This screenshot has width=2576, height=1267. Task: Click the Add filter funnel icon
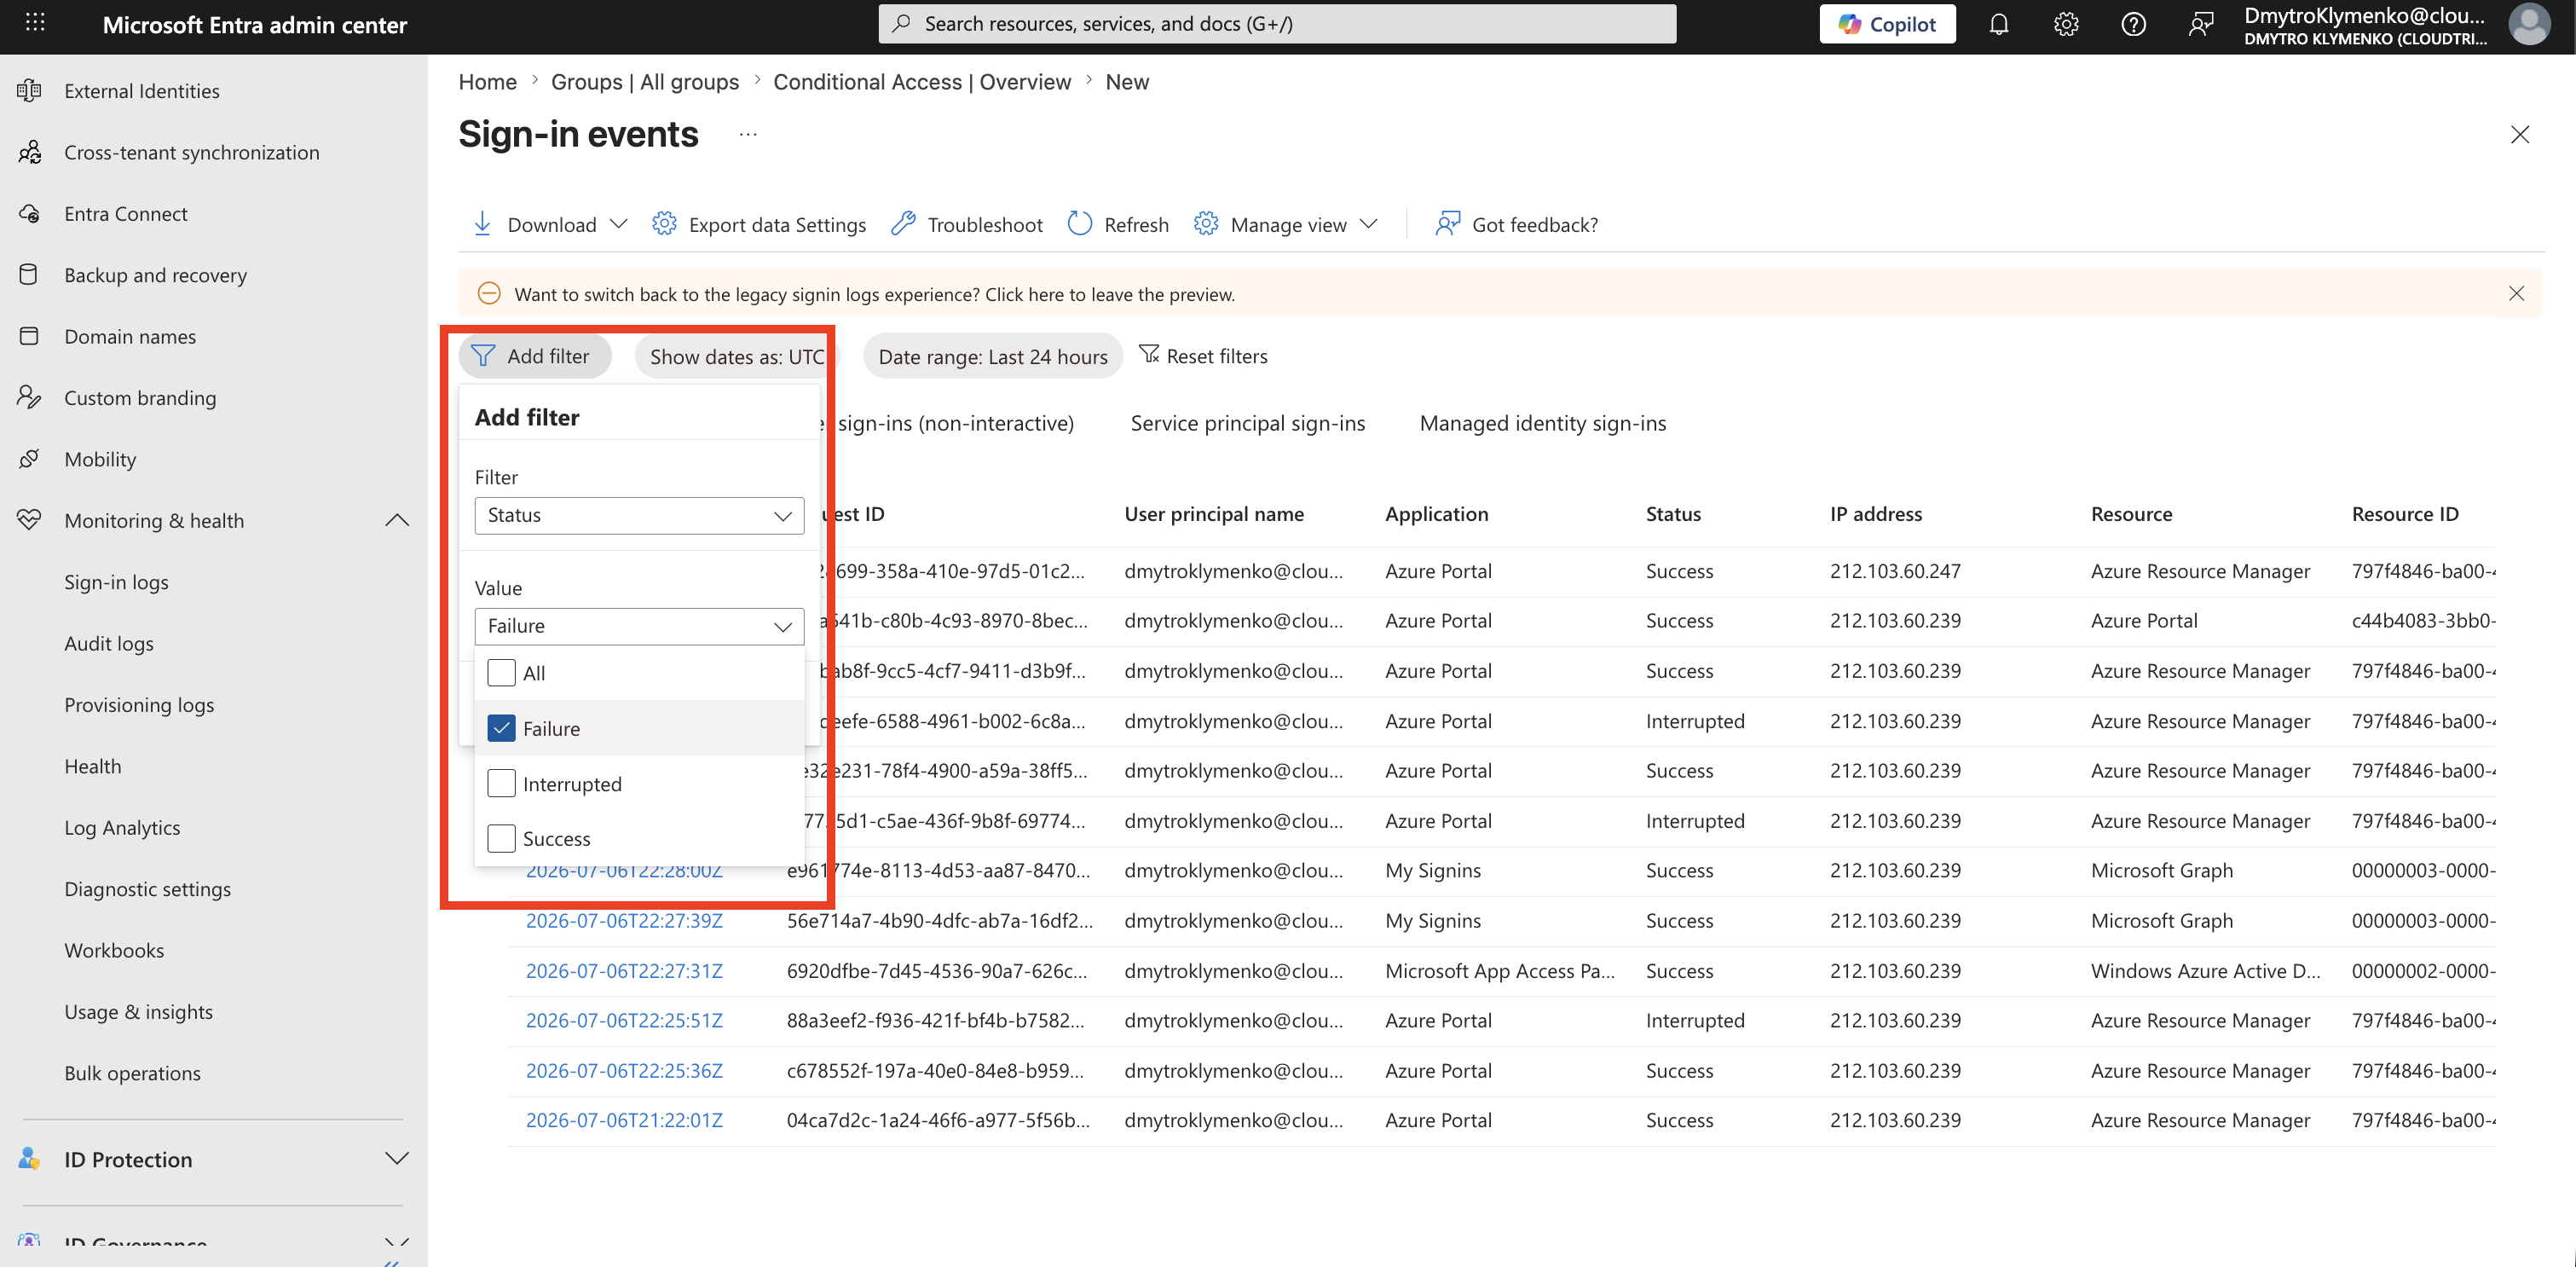483,356
